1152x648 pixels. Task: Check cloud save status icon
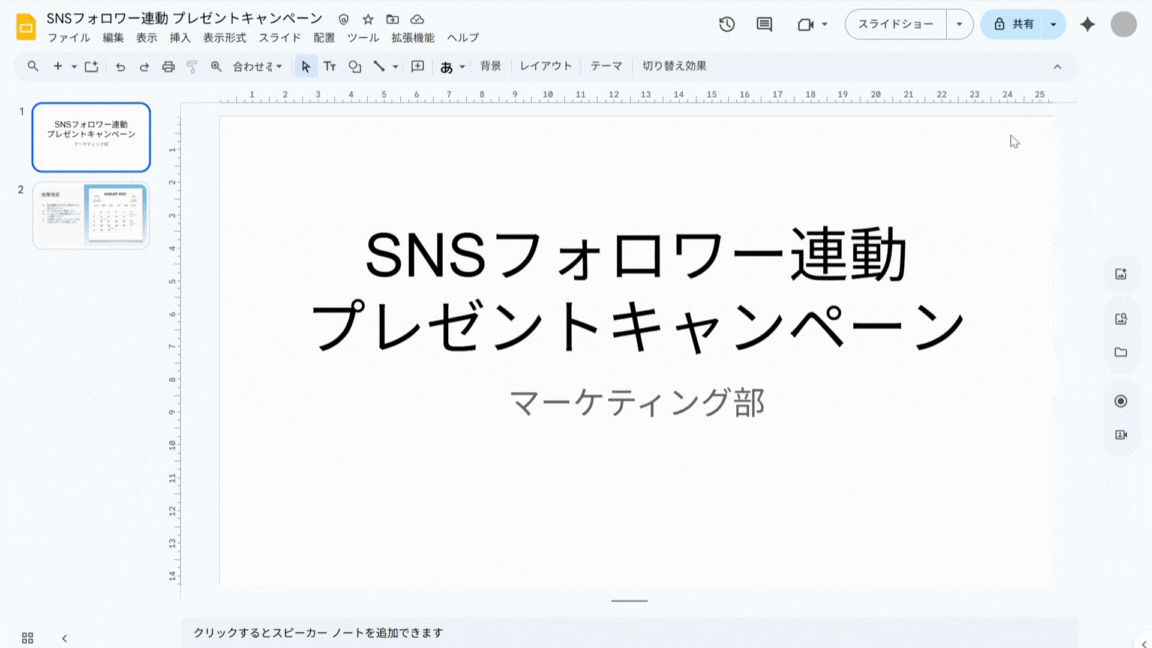[417, 19]
